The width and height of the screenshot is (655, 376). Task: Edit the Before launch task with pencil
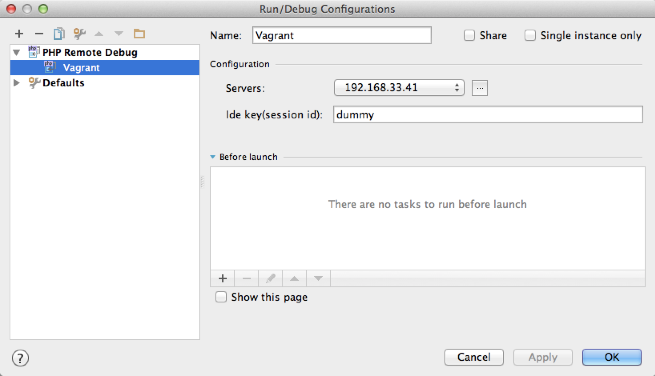pyautogui.click(x=270, y=278)
